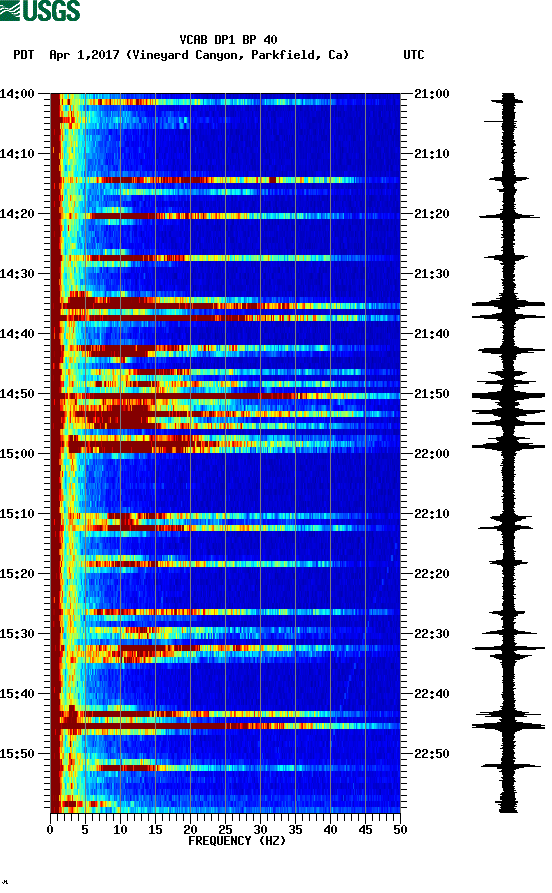Click the 14:20 PDT time label
This screenshot has width=552, height=893.
[17, 214]
